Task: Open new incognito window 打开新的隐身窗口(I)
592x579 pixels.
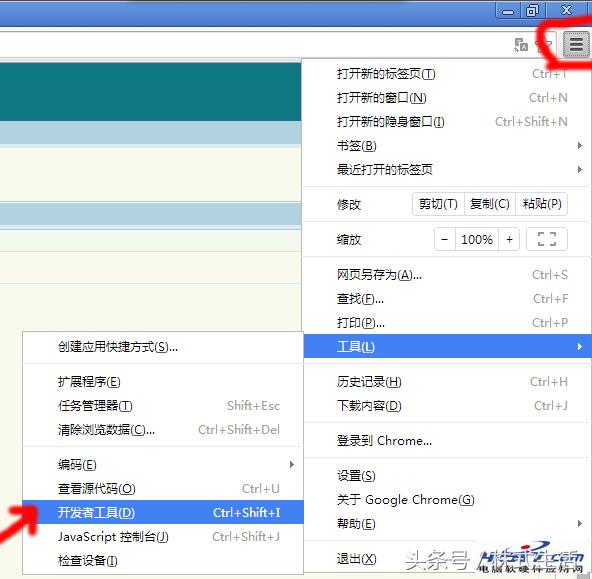Action: [447, 122]
